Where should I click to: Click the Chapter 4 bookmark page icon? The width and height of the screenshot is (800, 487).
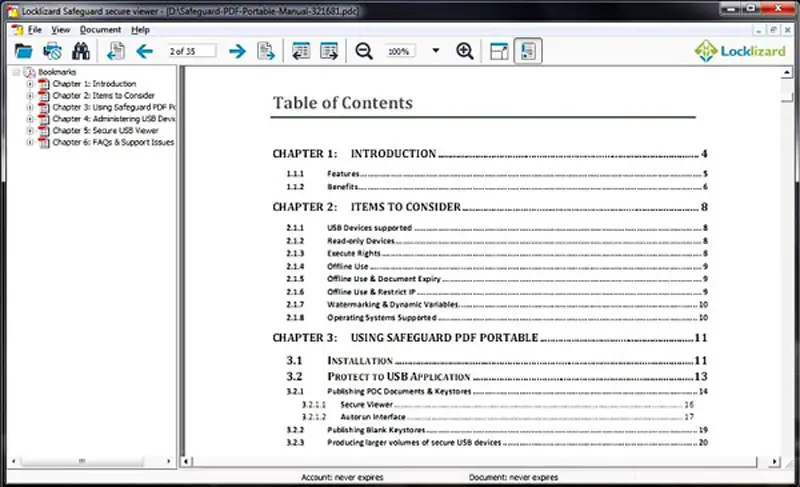coord(44,119)
